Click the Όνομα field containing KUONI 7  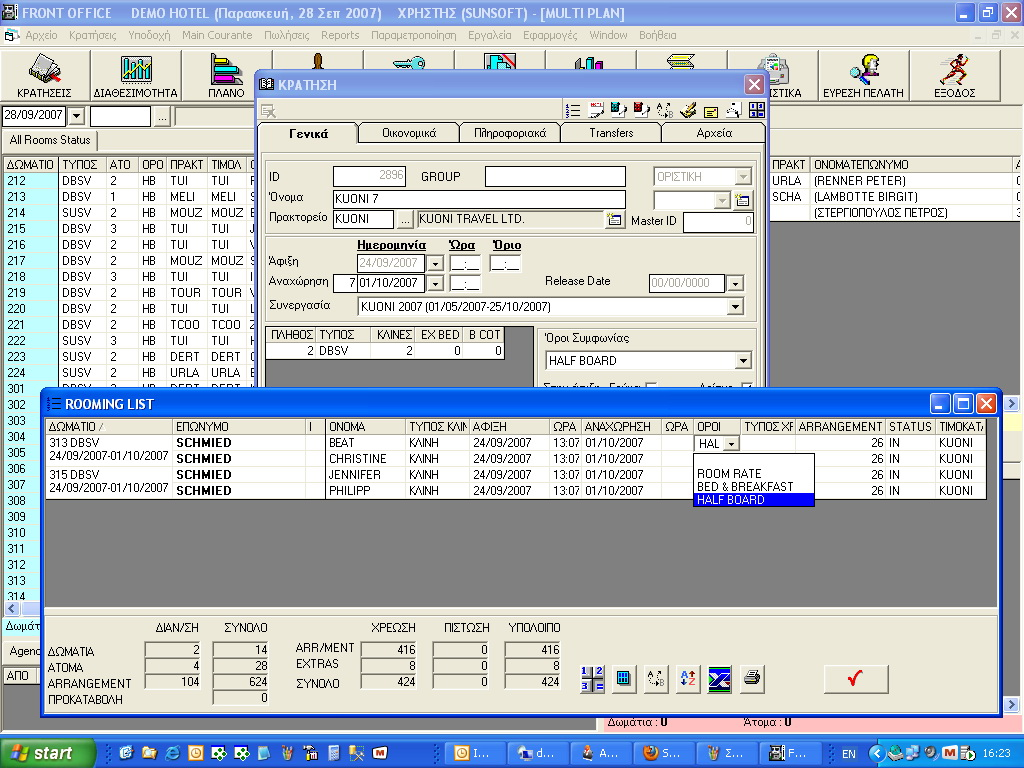point(478,199)
